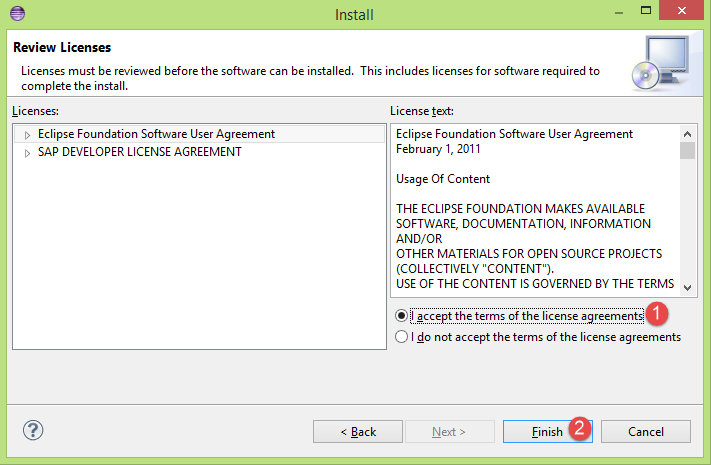Click the license text scroll down arrow

pos(687,287)
